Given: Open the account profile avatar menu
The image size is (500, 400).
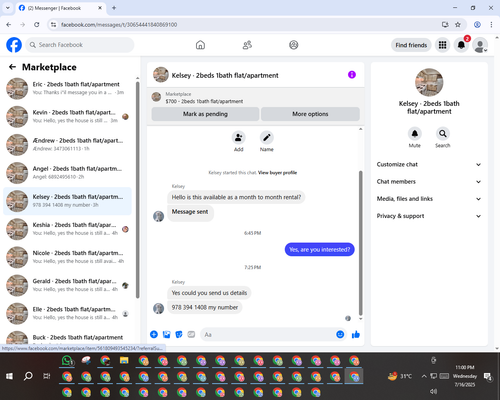Looking at the screenshot, I should (480, 45).
